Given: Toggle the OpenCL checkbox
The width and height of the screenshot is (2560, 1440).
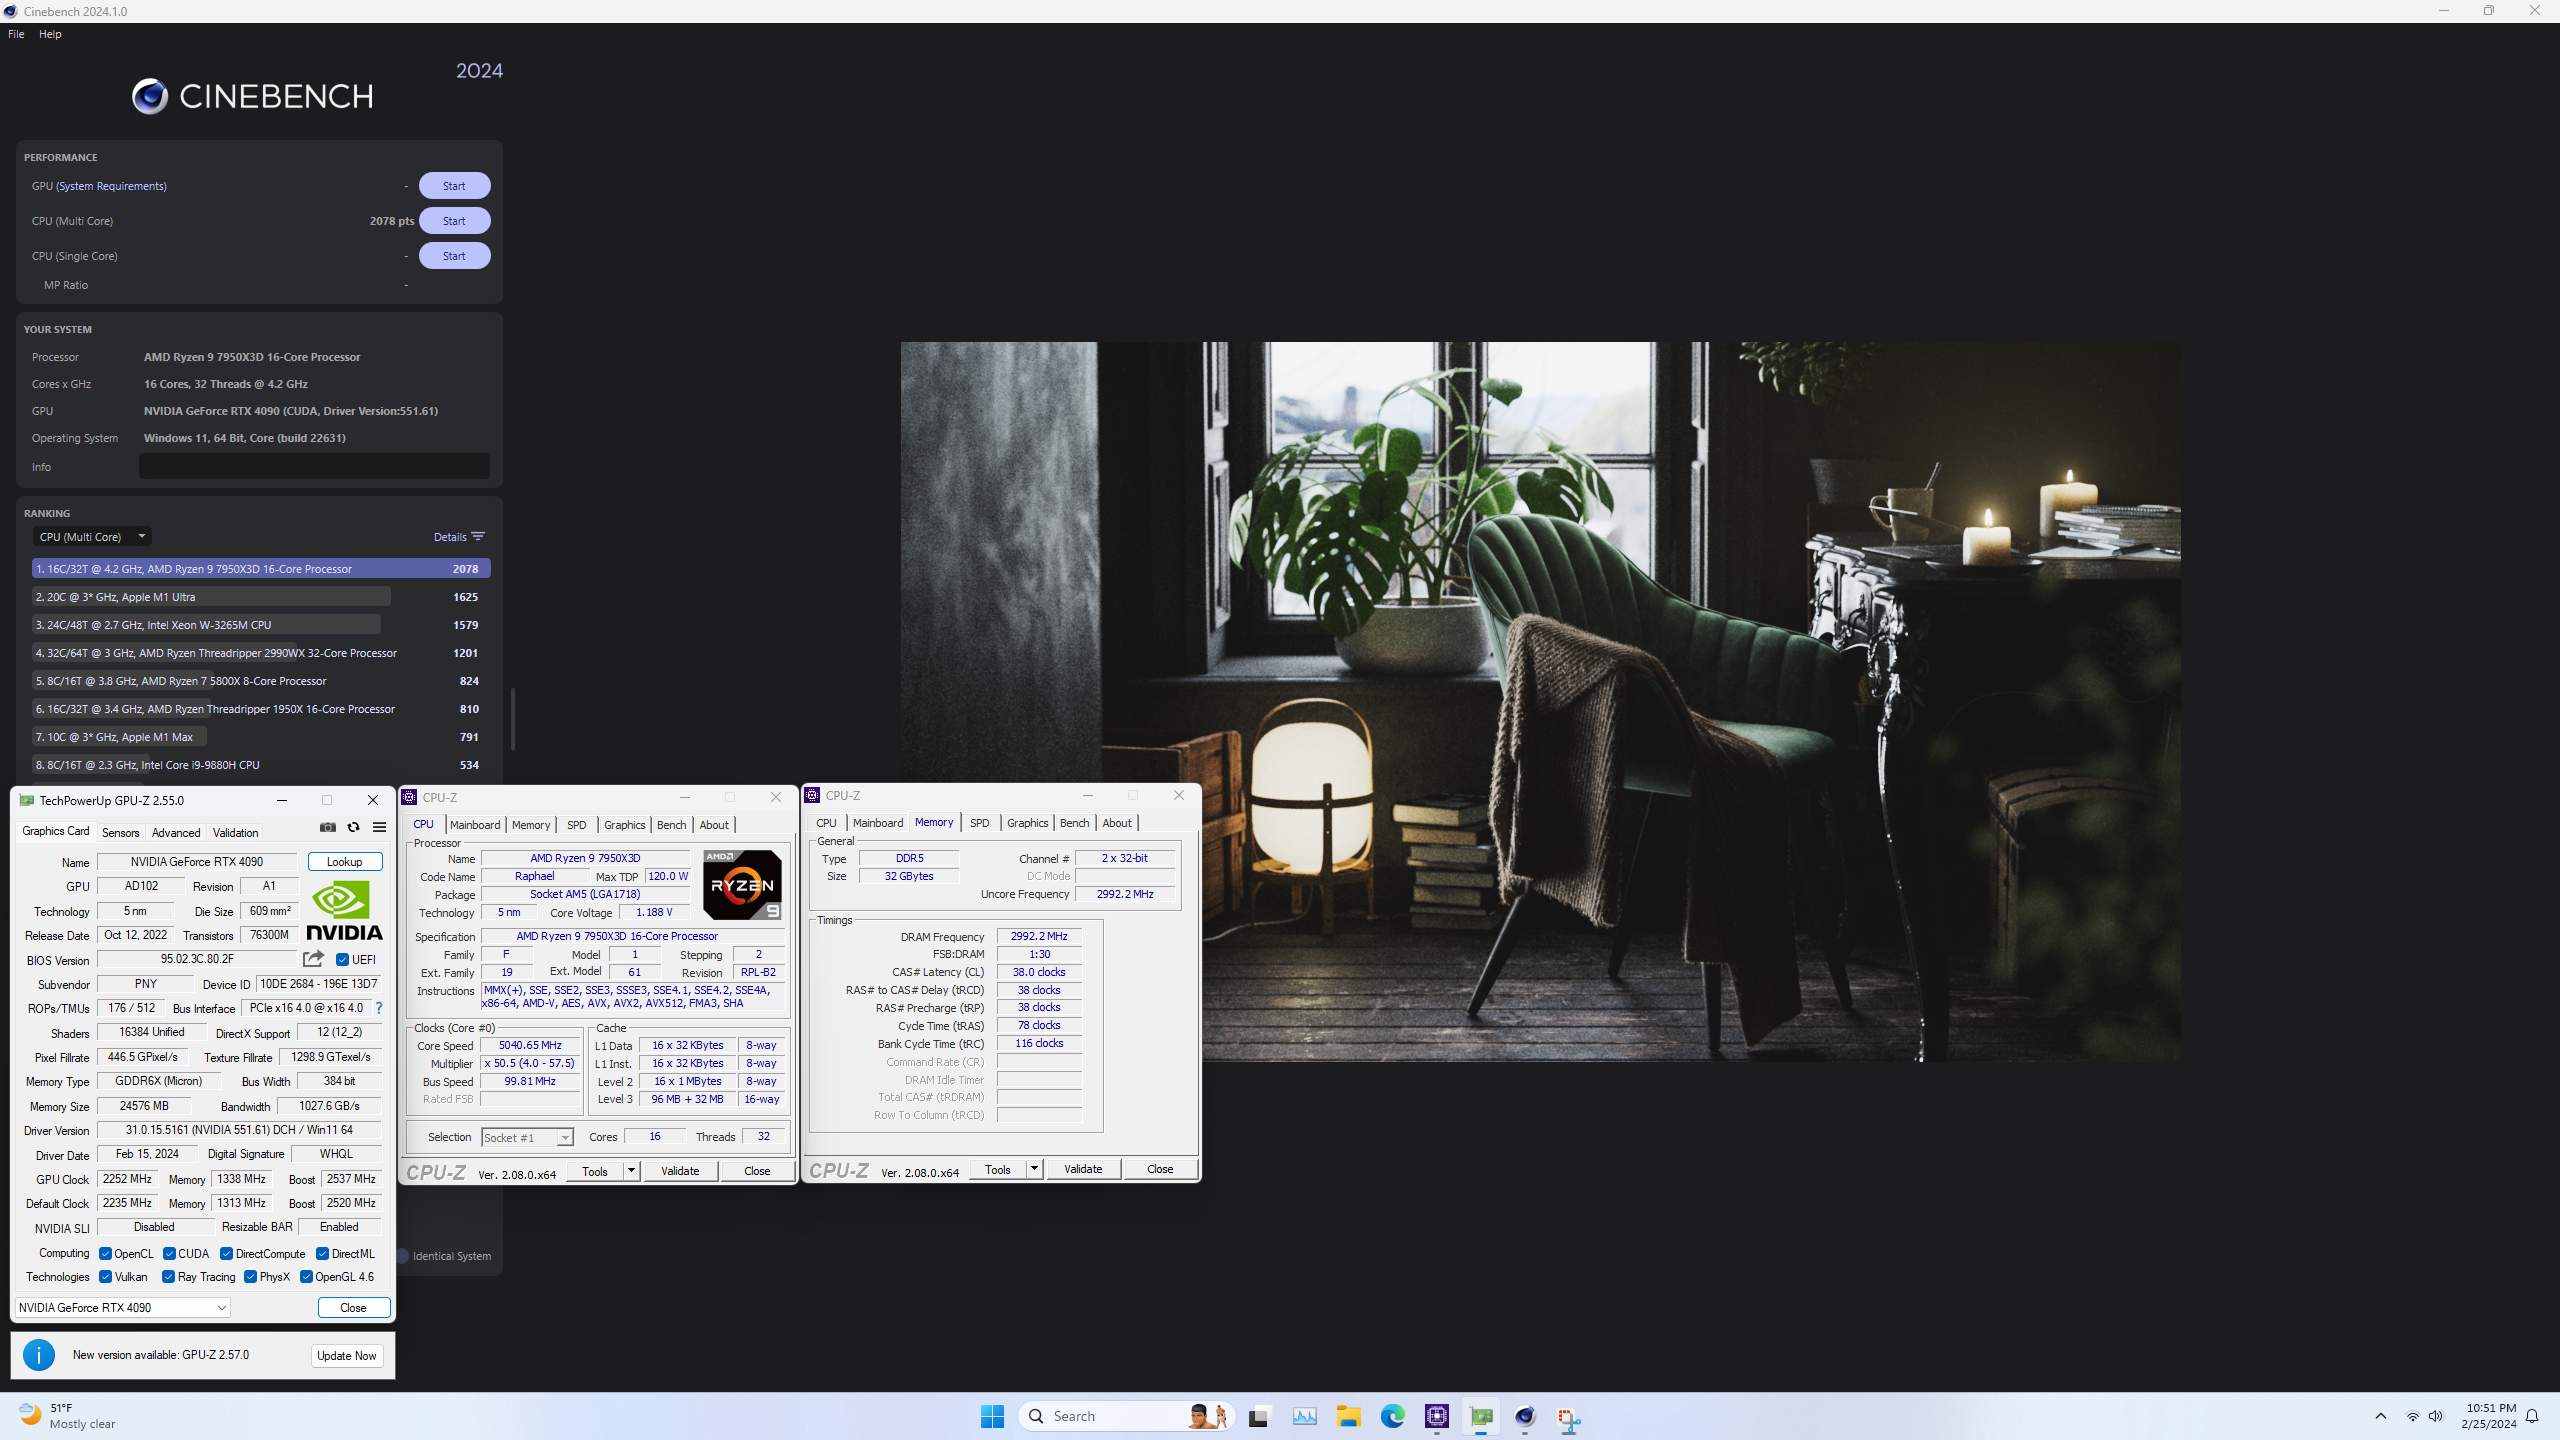Looking at the screenshot, I should 105,1254.
